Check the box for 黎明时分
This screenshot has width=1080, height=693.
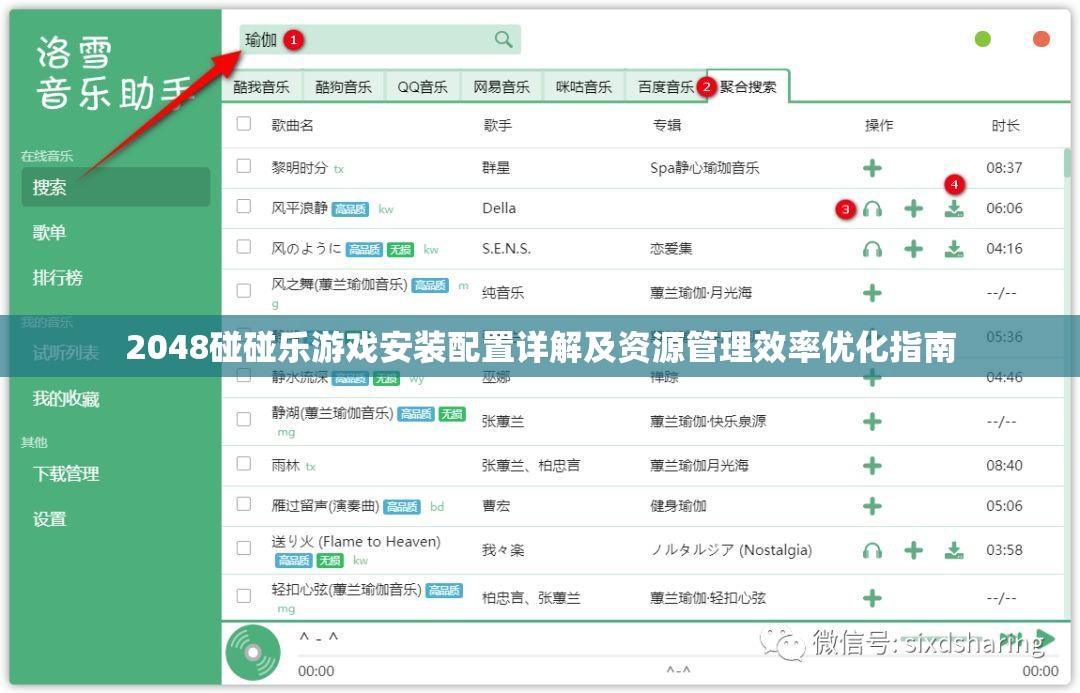click(244, 166)
